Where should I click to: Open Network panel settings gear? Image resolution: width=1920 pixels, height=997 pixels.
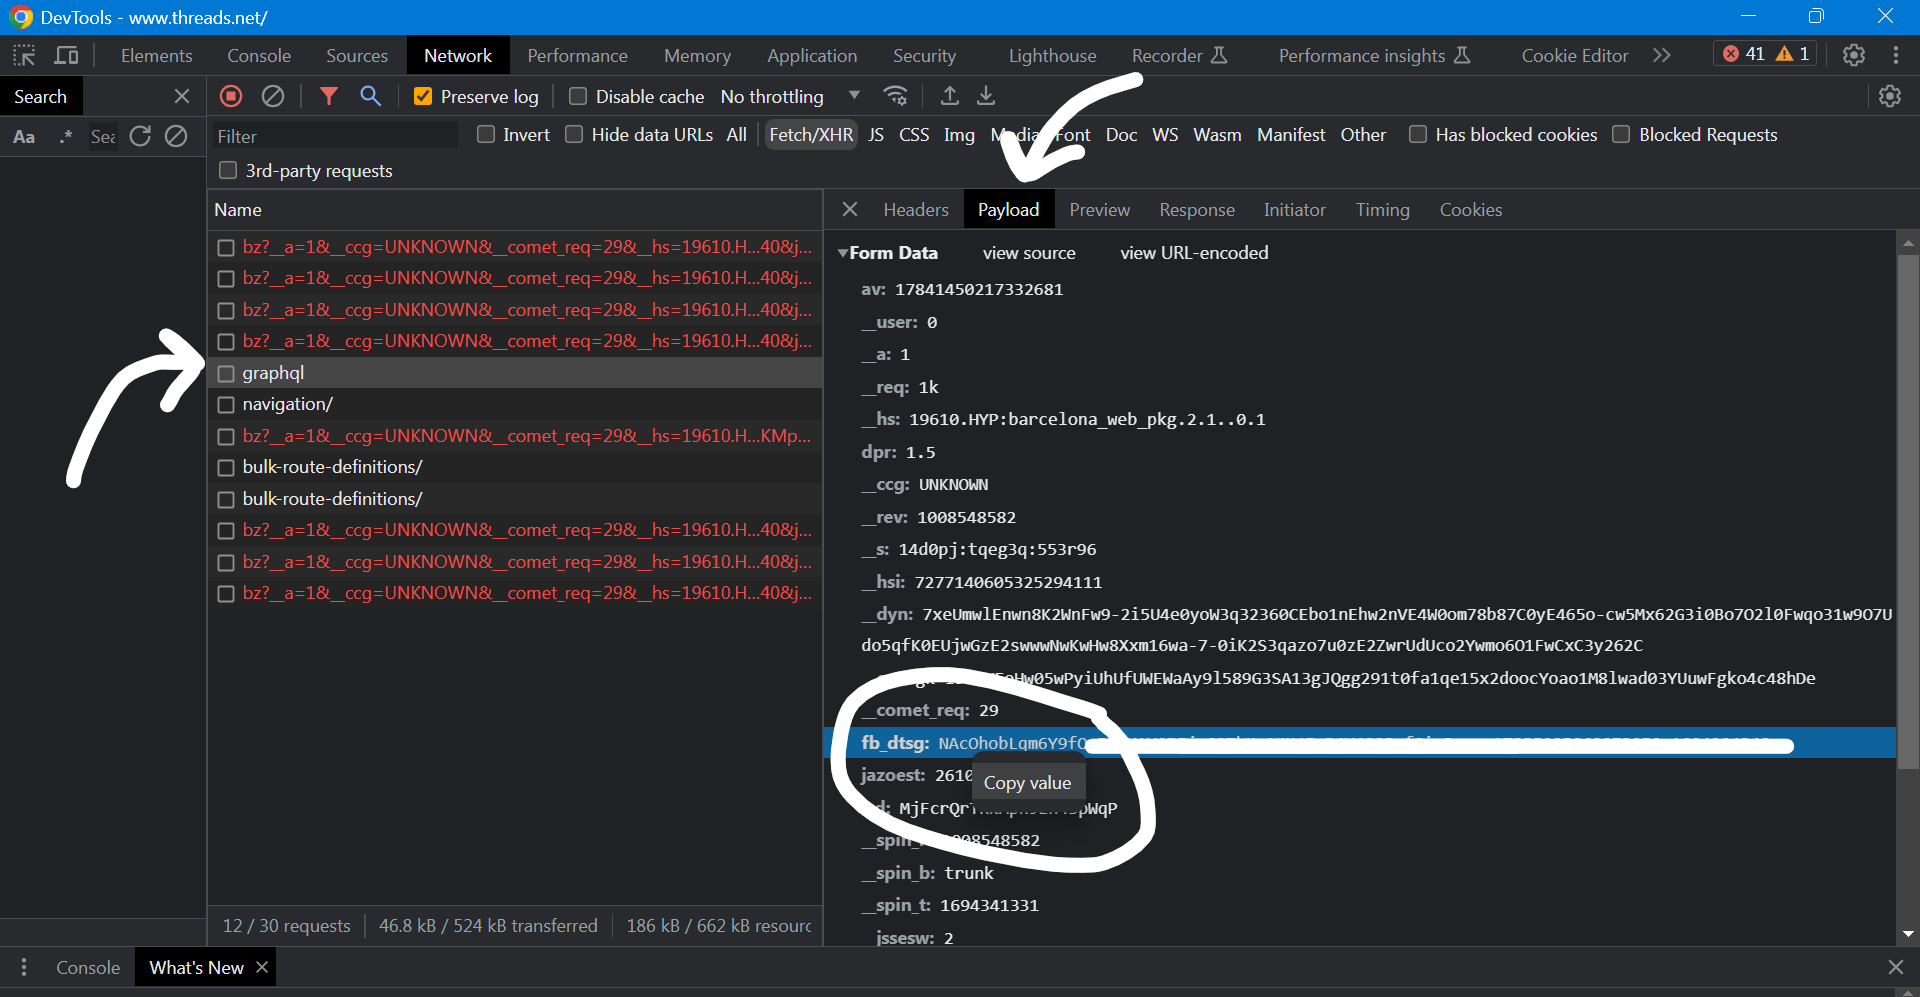[x=1890, y=96]
